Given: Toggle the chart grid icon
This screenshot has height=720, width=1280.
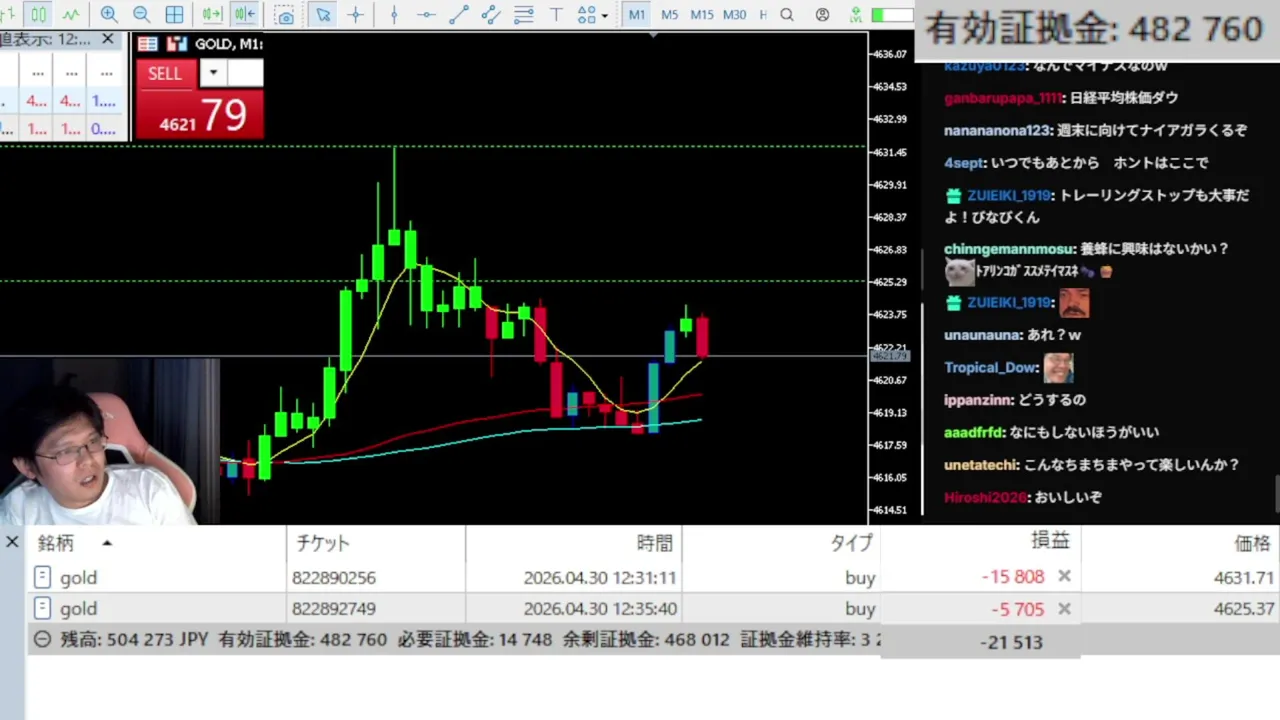Looking at the screenshot, I should [x=174, y=14].
